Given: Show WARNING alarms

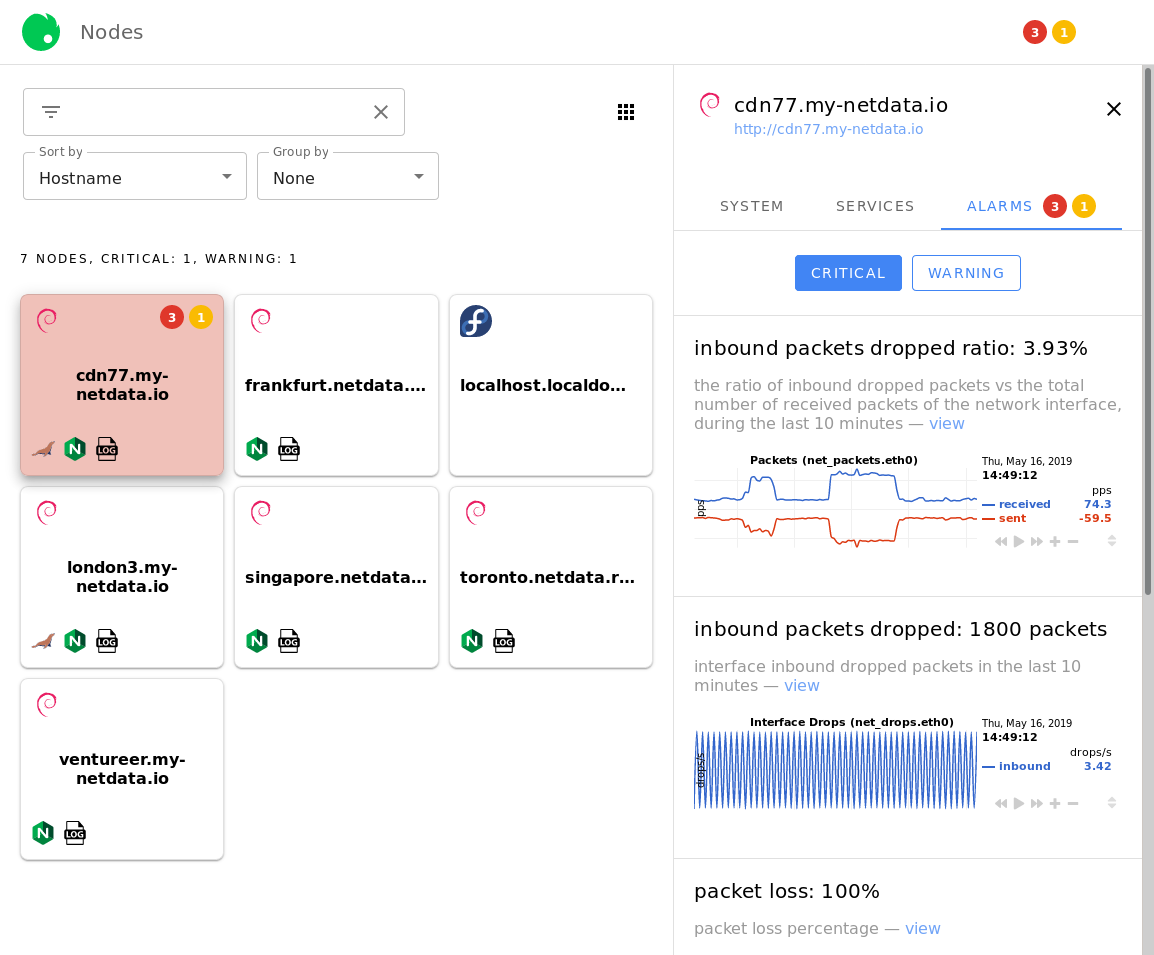Looking at the screenshot, I should pos(966,273).
